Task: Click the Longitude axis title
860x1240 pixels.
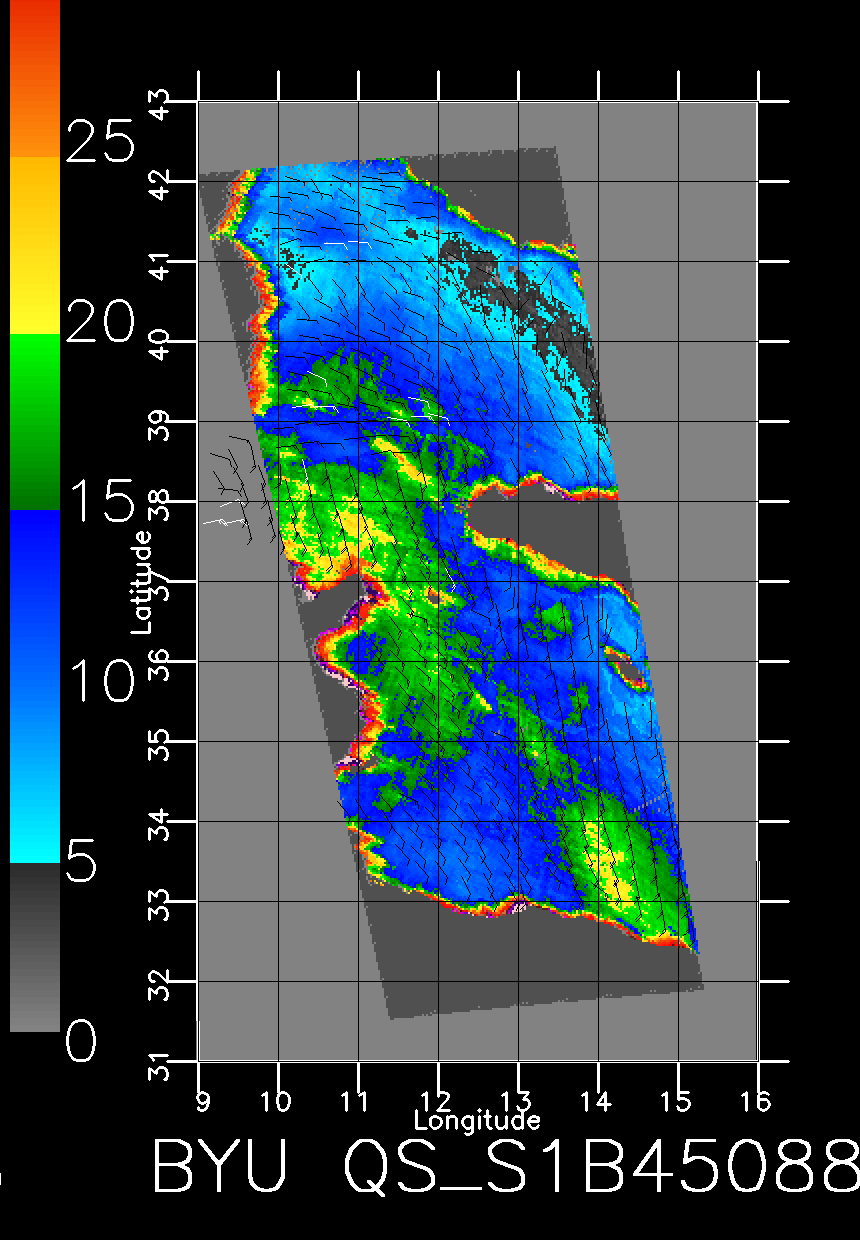Action: (478, 1120)
